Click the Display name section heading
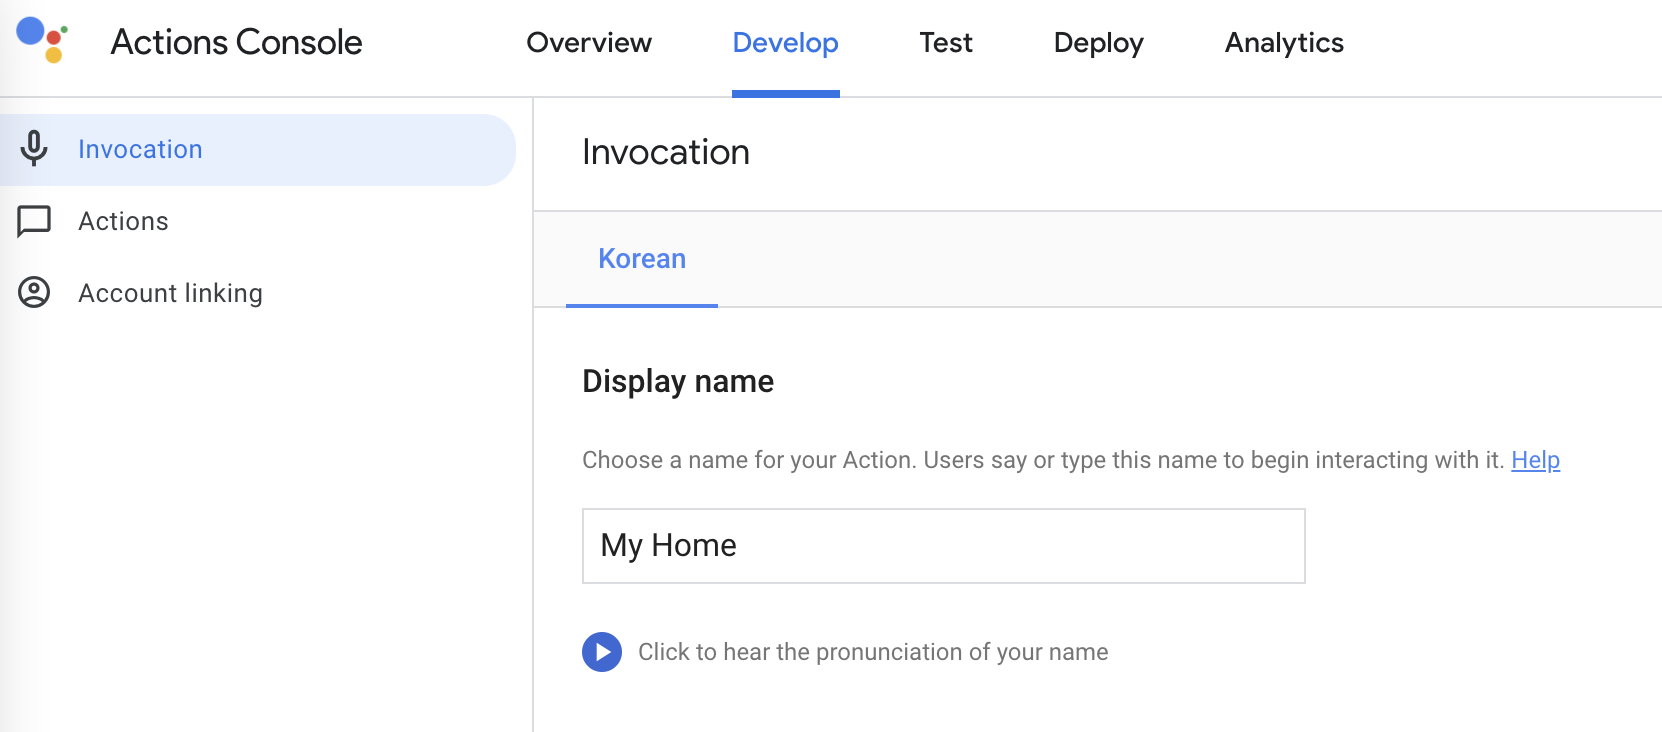The image size is (1662, 732). pos(678,381)
